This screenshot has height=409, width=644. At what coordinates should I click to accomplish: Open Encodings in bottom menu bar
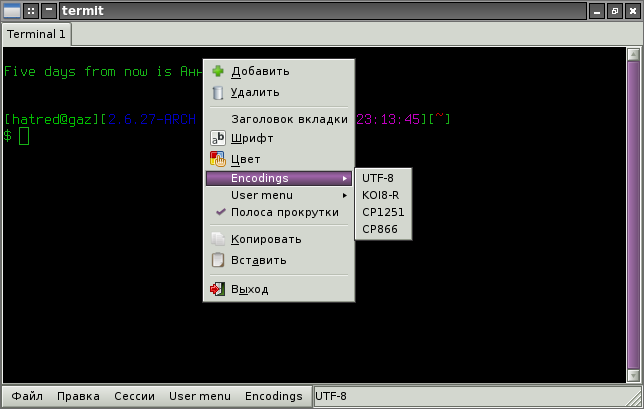274,396
